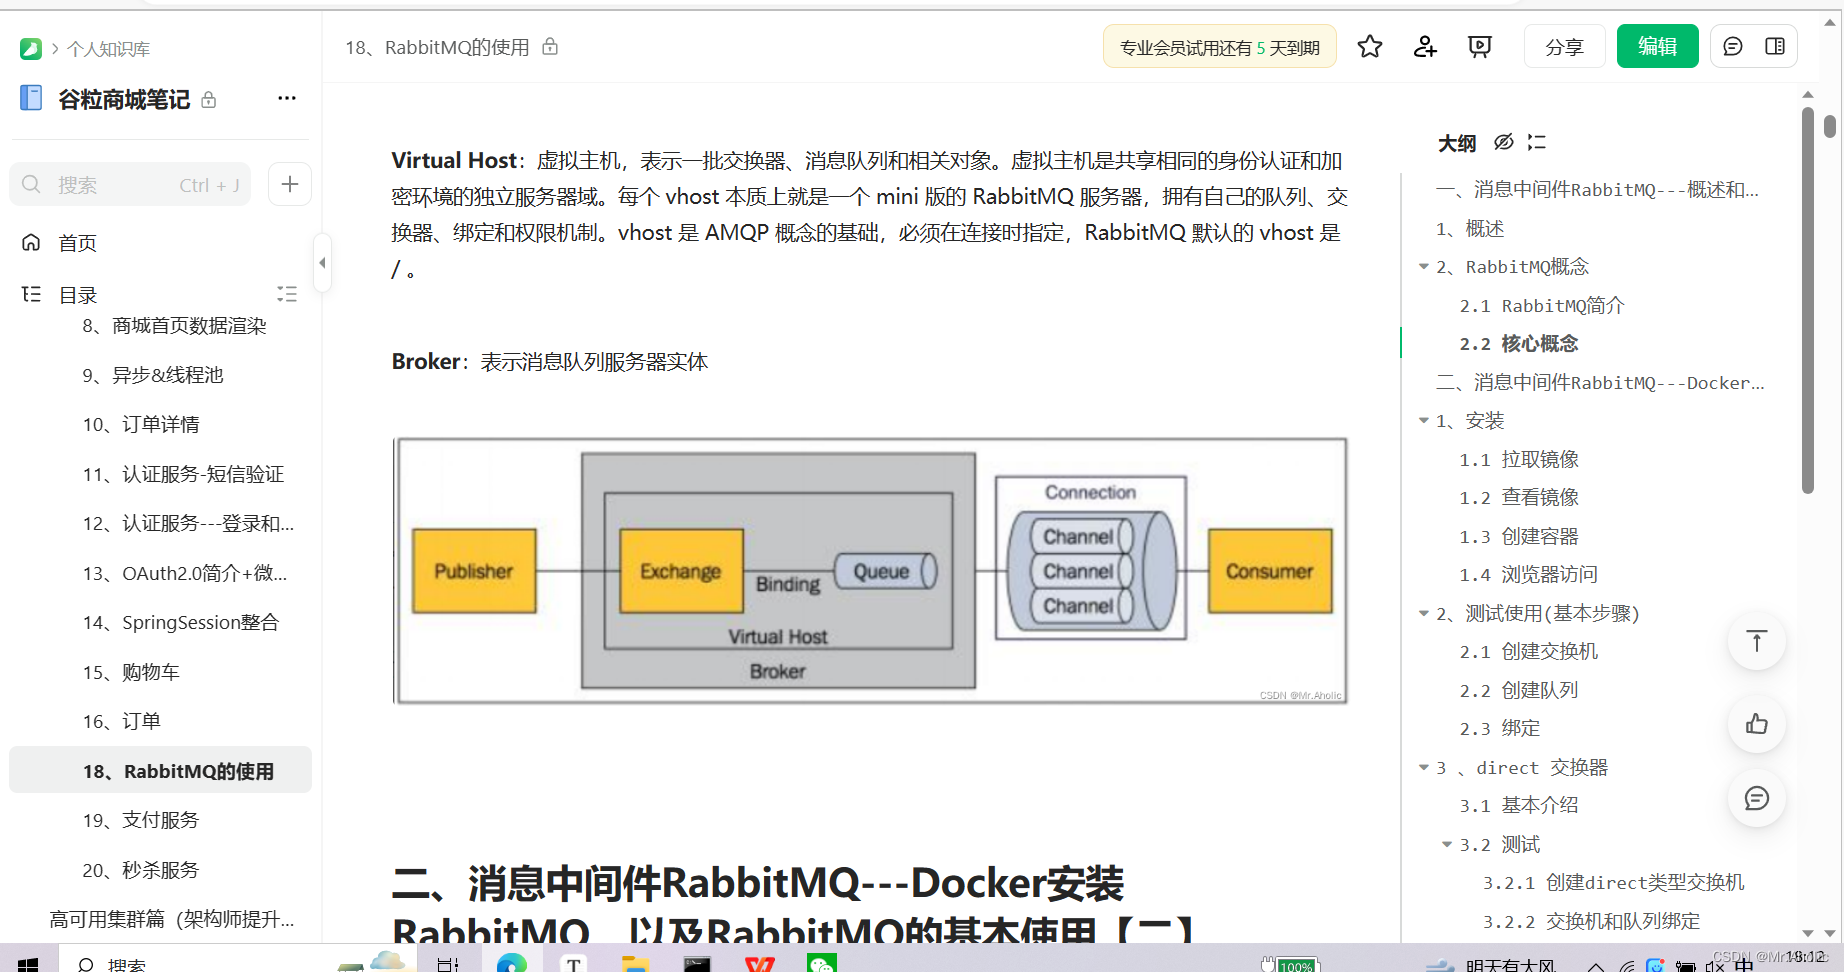The height and width of the screenshot is (972, 1844).
Task: Collapse the left sidebar with the arrow
Action: tap(322, 262)
